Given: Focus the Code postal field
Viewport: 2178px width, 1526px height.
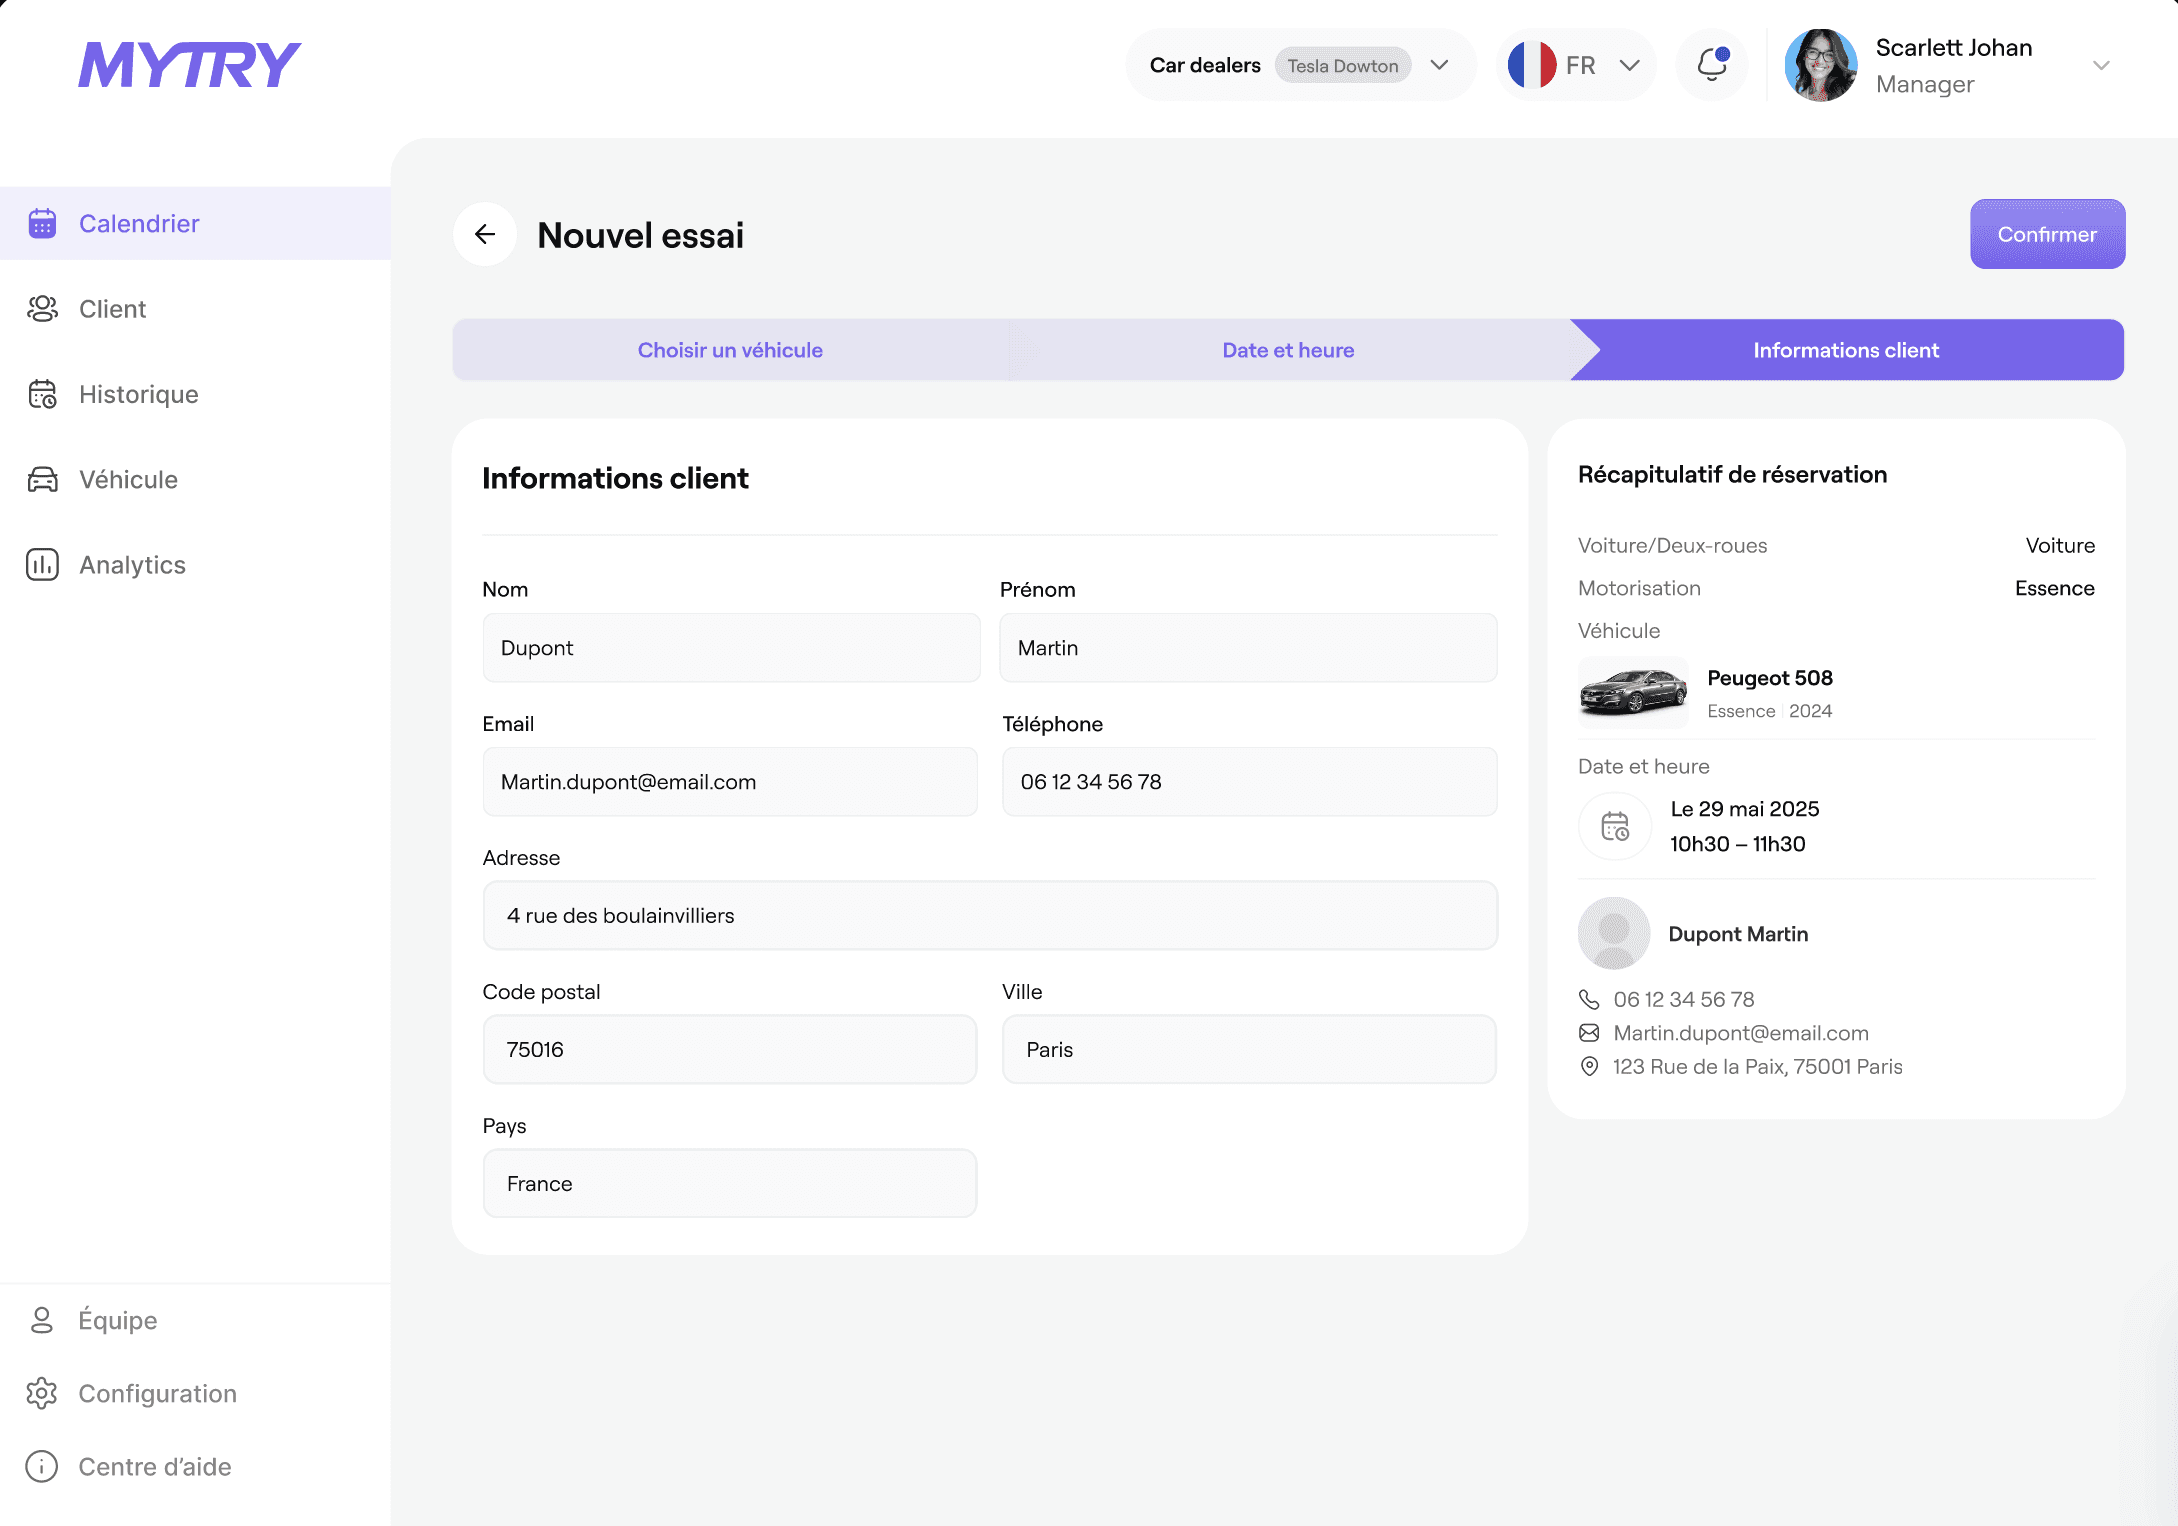Looking at the screenshot, I should coord(730,1050).
